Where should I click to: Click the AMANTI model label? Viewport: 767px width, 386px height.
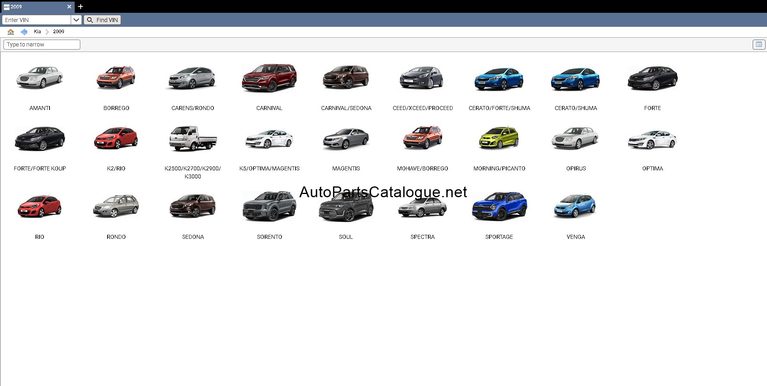(40, 108)
